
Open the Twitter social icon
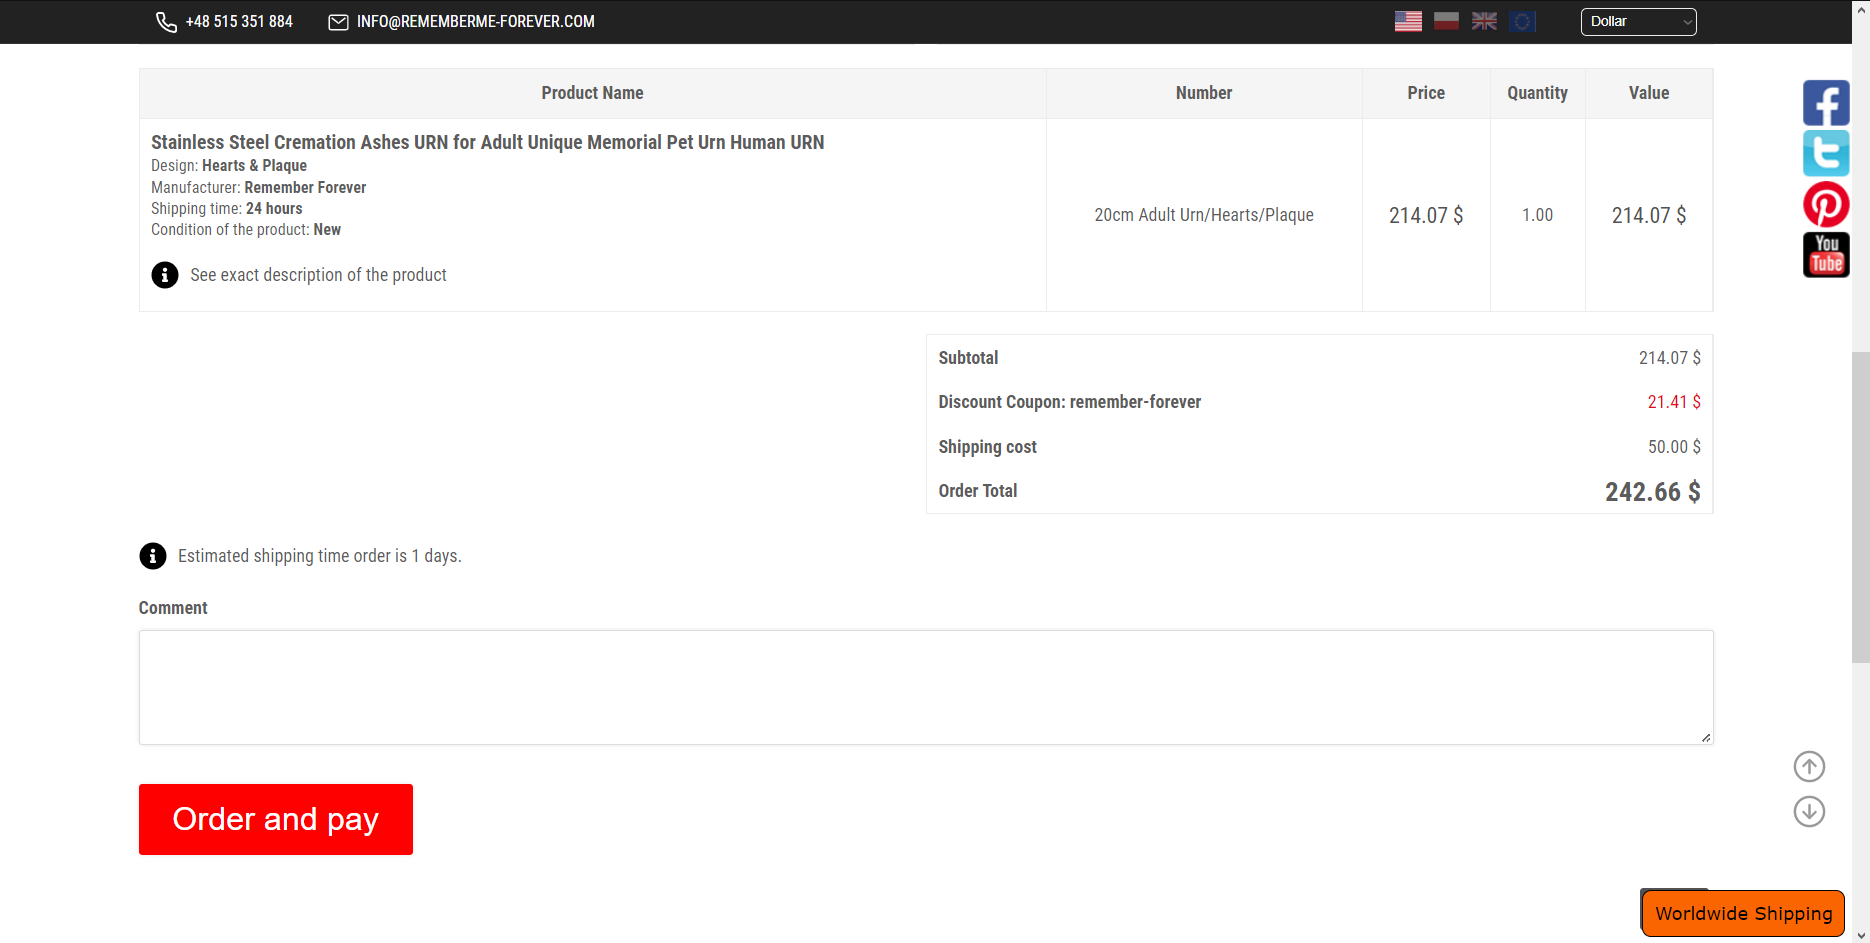(x=1825, y=154)
